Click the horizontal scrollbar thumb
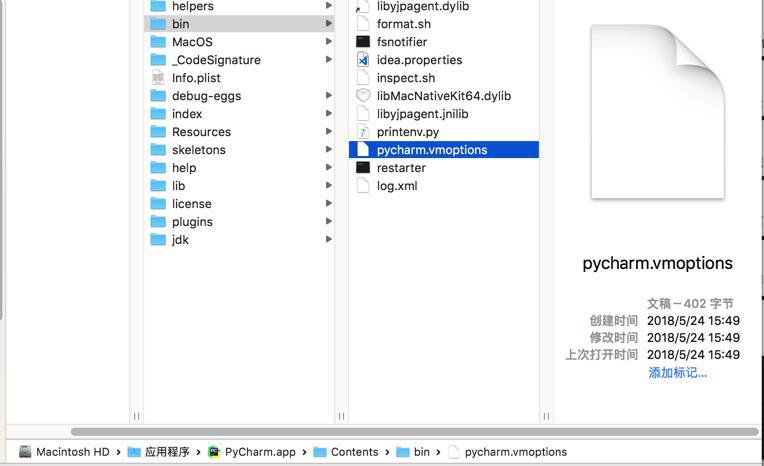 click(414, 432)
